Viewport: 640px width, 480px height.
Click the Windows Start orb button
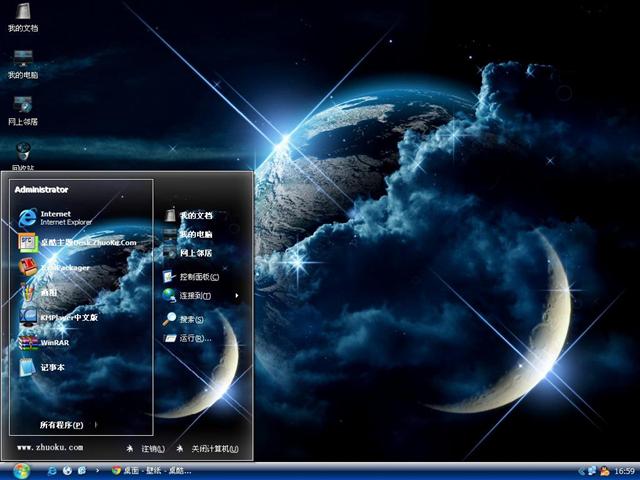[22, 470]
